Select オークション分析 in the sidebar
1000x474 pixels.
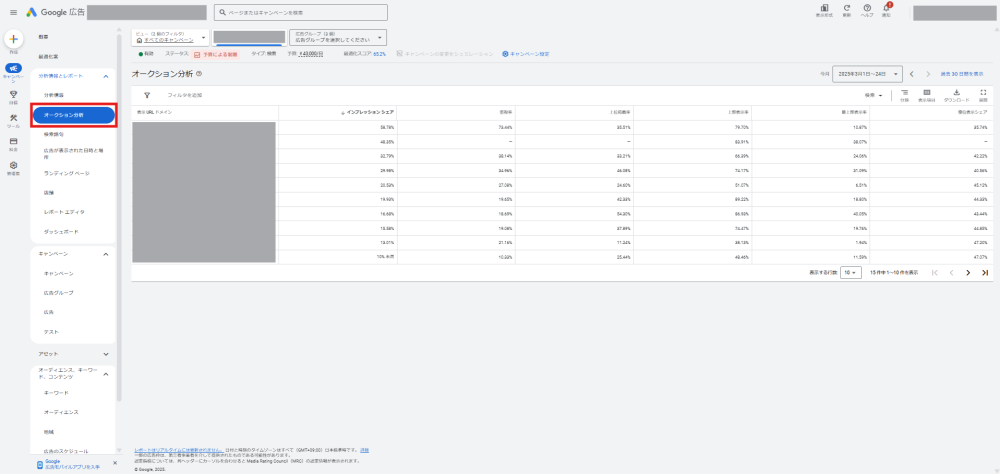(75, 115)
